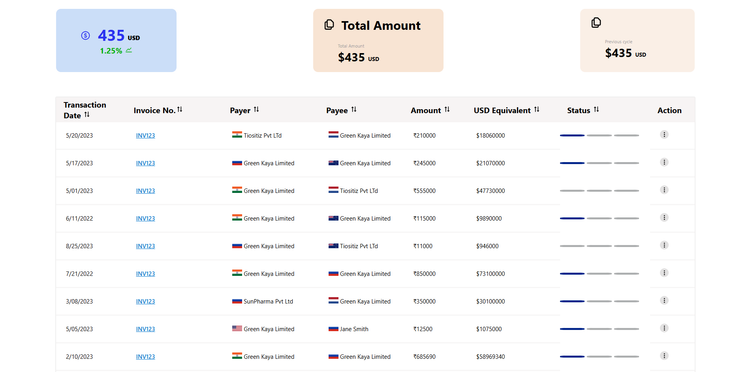Click USD equivalent value $58969340
This screenshot has width=750, height=372.
point(491,357)
